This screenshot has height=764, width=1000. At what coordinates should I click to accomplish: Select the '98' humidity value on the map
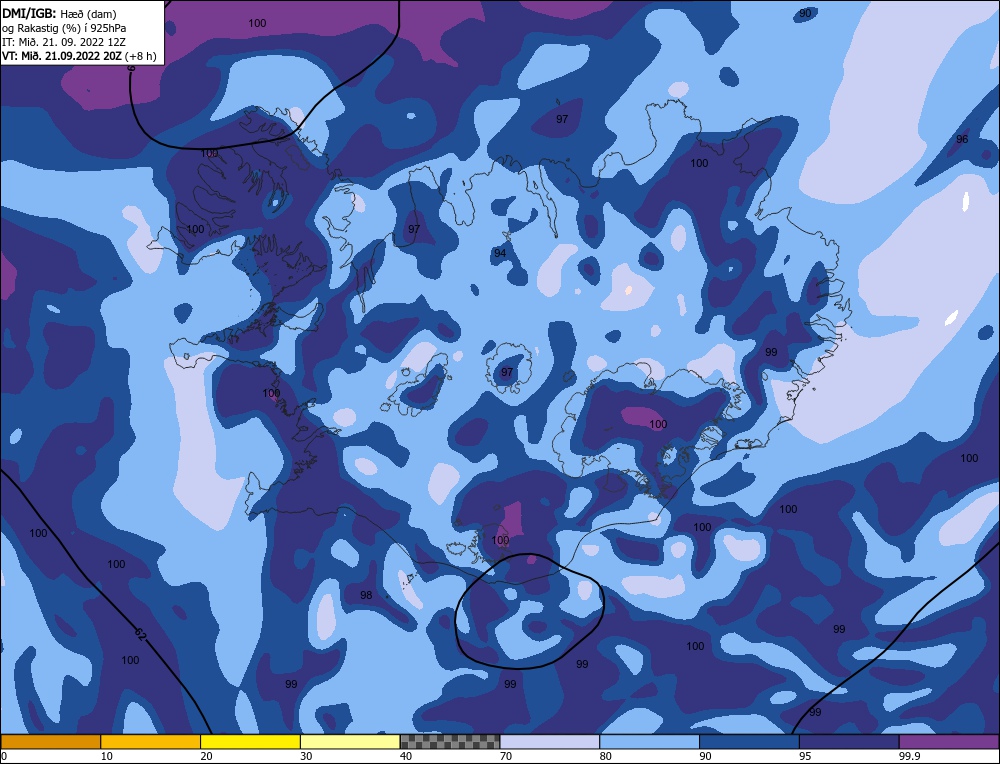366,595
